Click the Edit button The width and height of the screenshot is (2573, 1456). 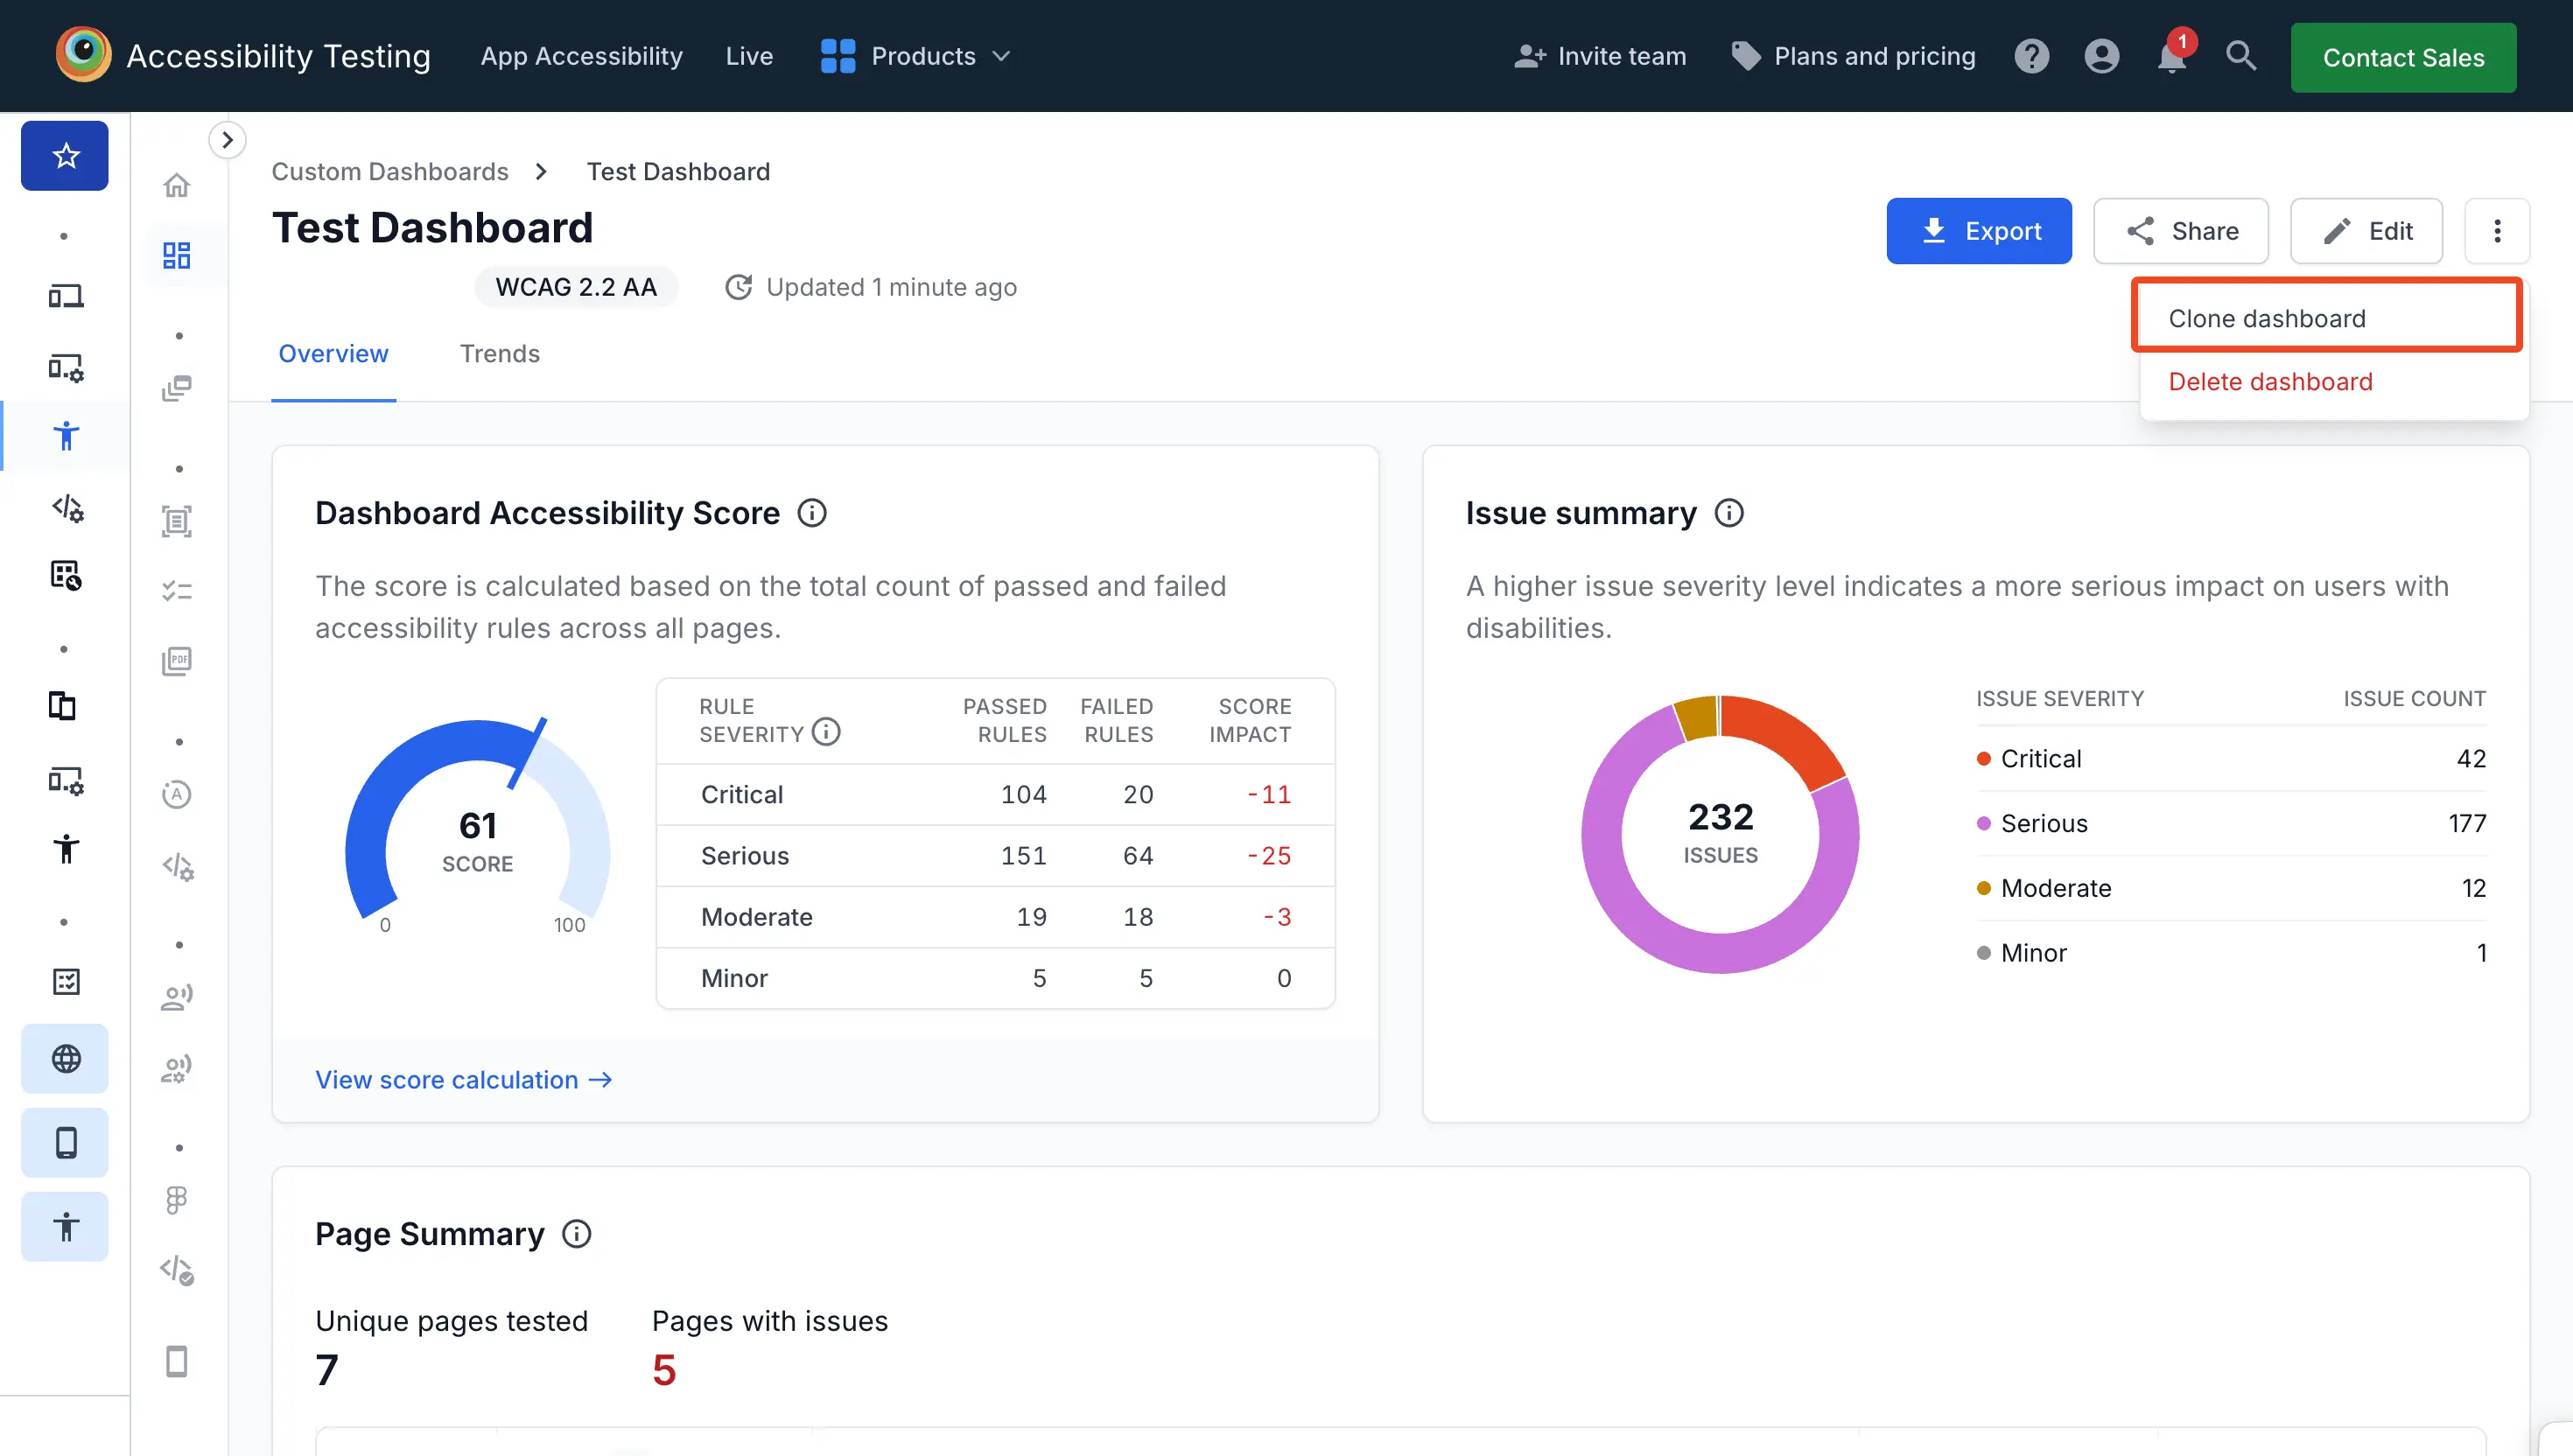(x=2366, y=231)
